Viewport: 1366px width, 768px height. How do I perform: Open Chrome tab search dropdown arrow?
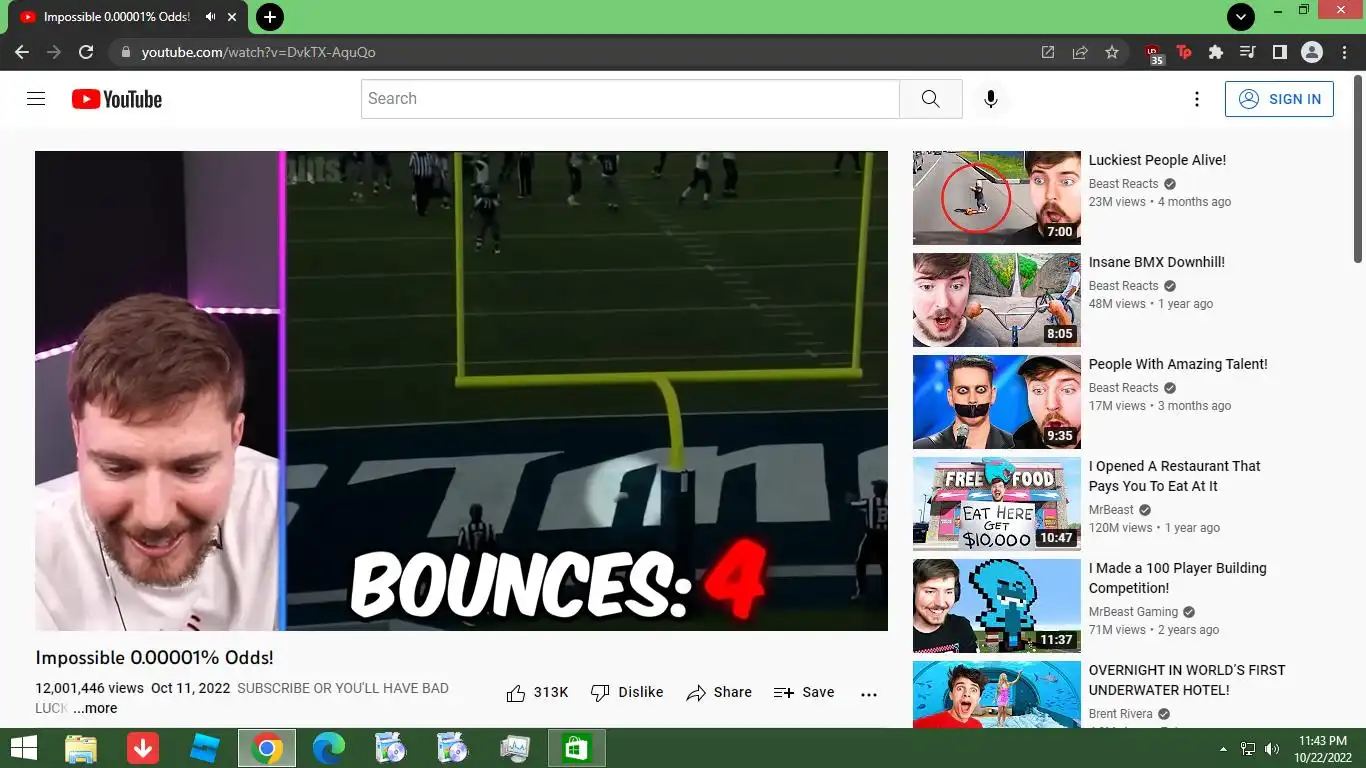pos(1240,17)
